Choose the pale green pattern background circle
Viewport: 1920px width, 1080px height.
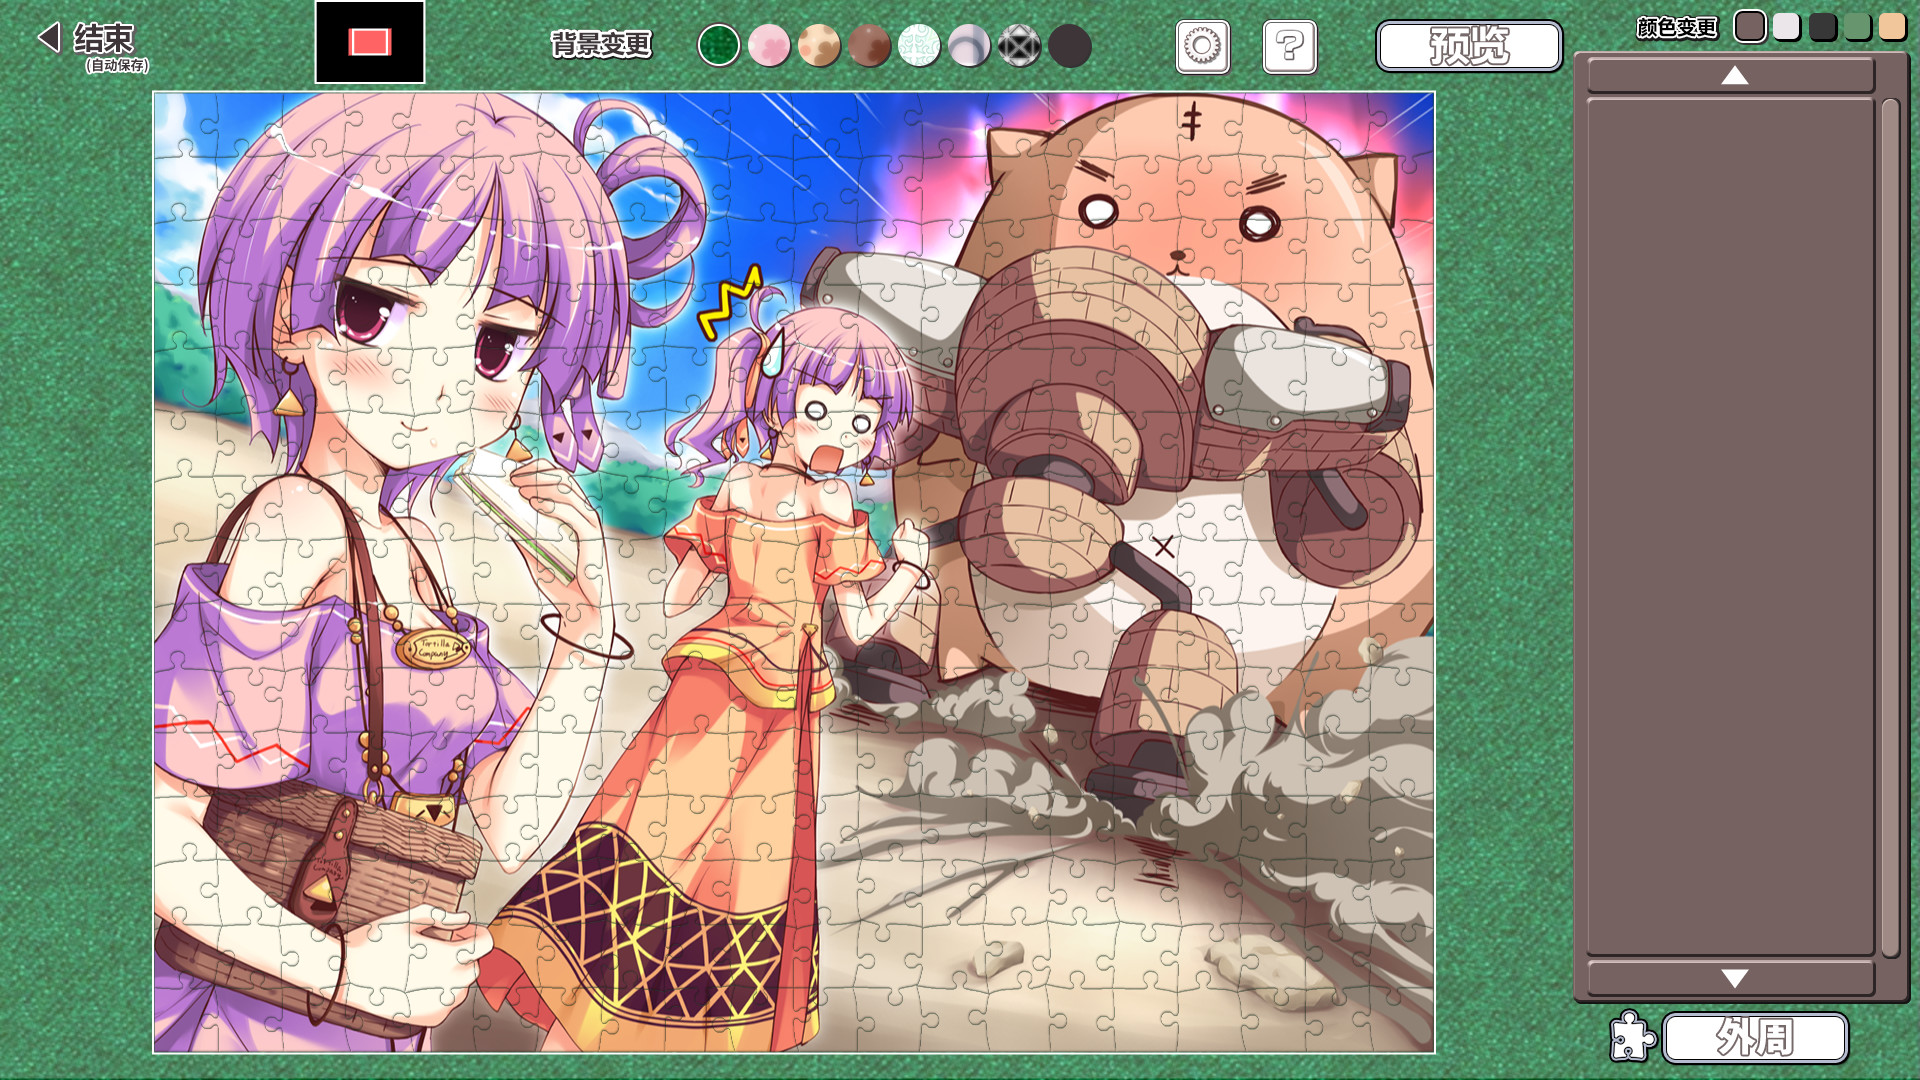pyautogui.click(x=918, y=46)
